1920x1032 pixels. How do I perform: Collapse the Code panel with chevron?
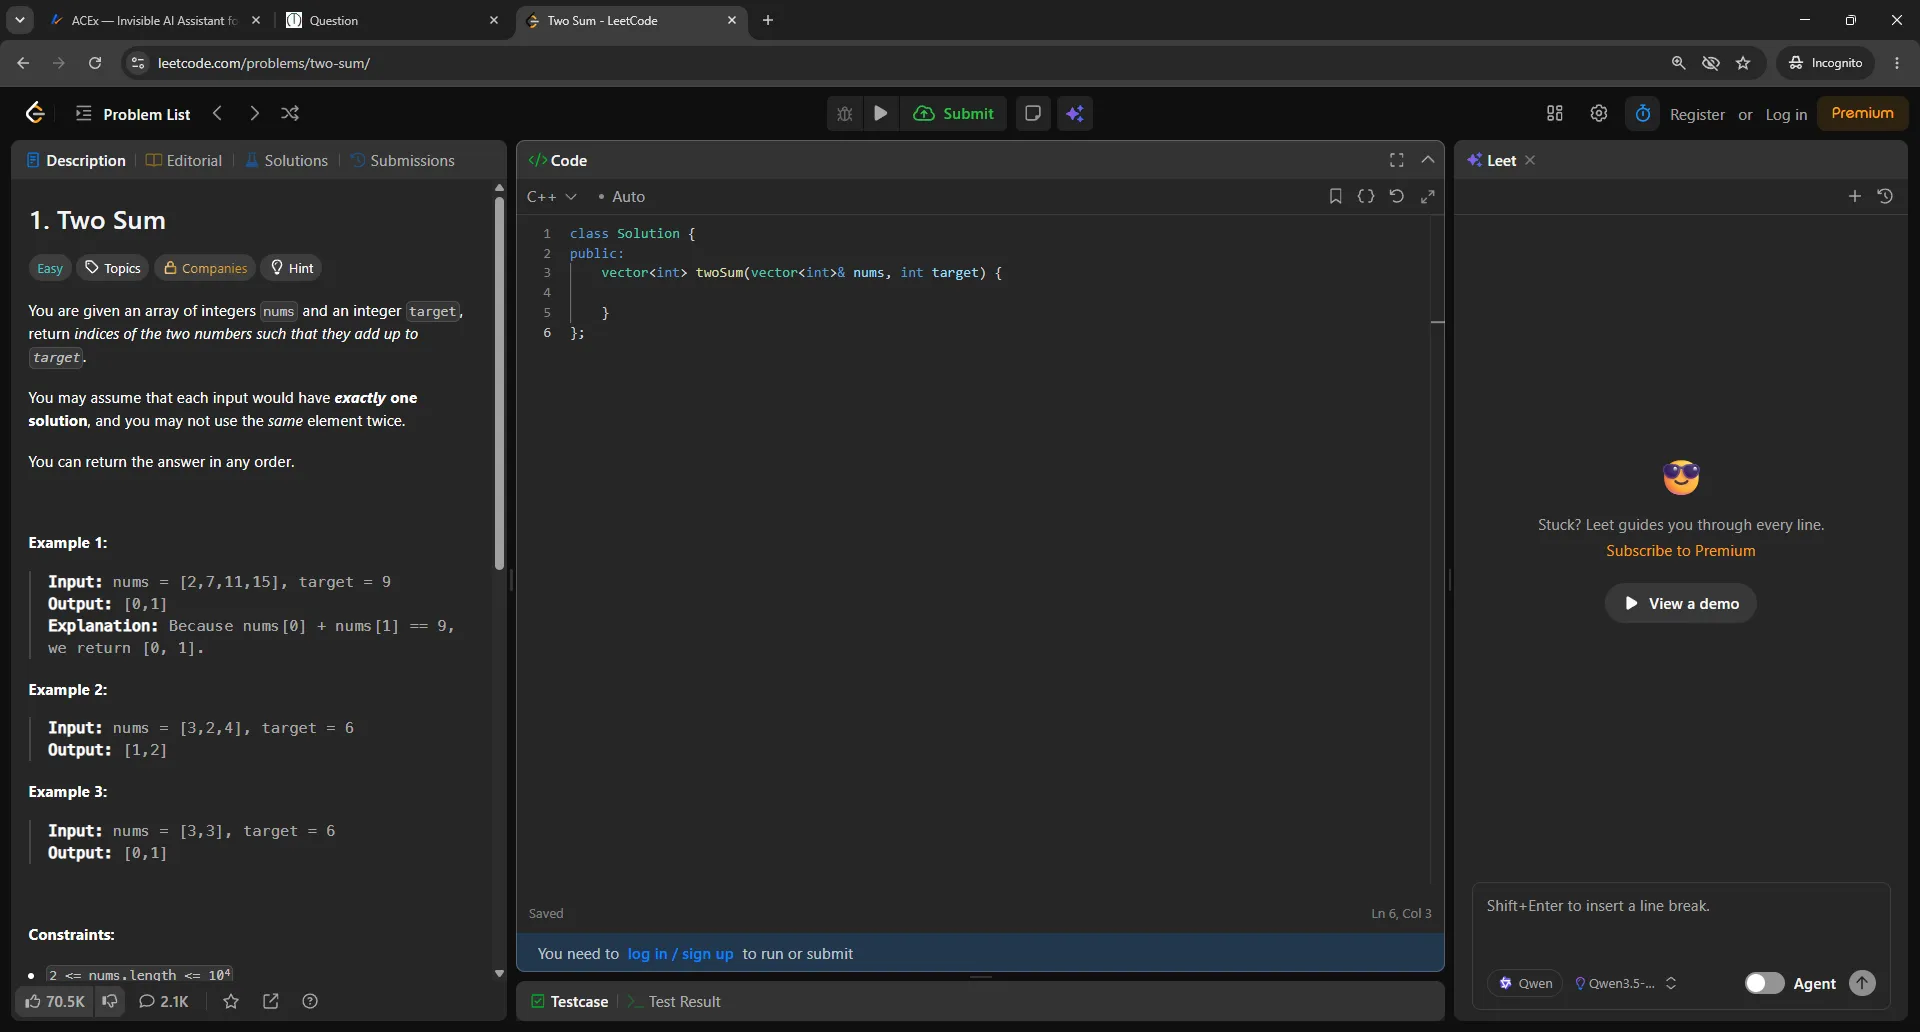point(1428,160)
